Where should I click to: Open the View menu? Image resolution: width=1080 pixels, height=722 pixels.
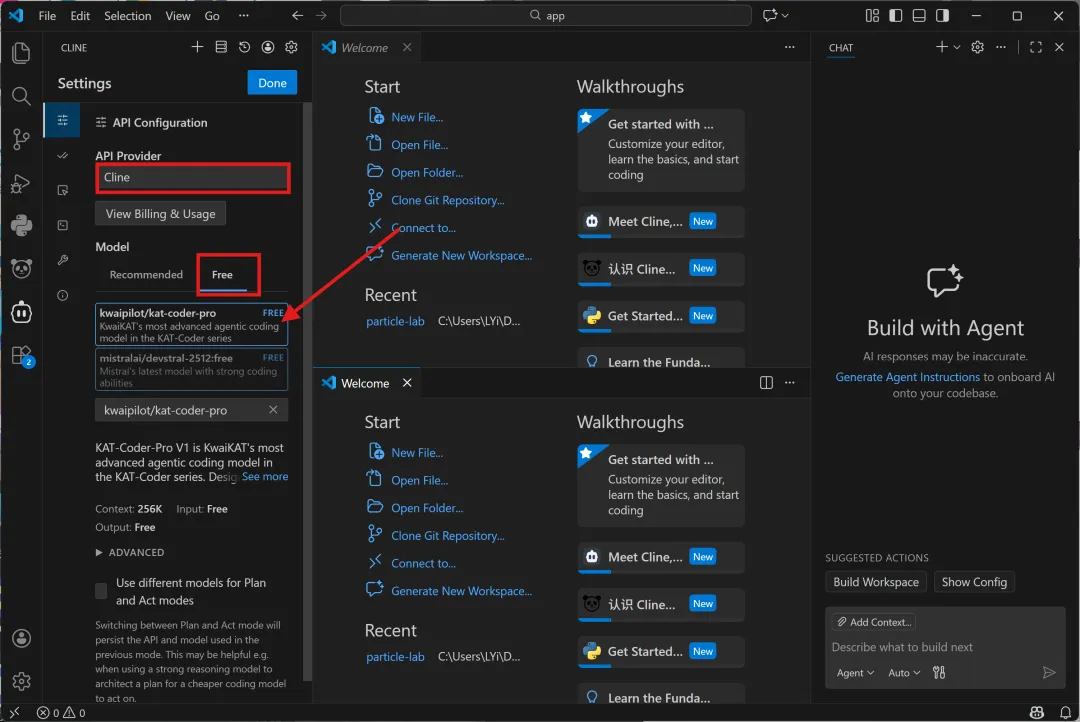tap(178, 15)
